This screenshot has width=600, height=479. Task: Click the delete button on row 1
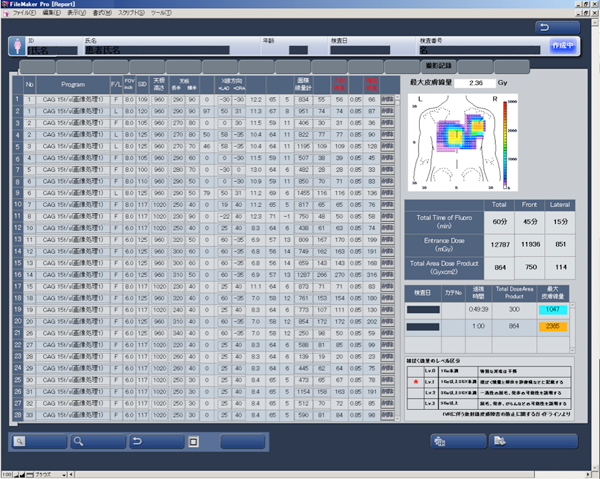387,100
